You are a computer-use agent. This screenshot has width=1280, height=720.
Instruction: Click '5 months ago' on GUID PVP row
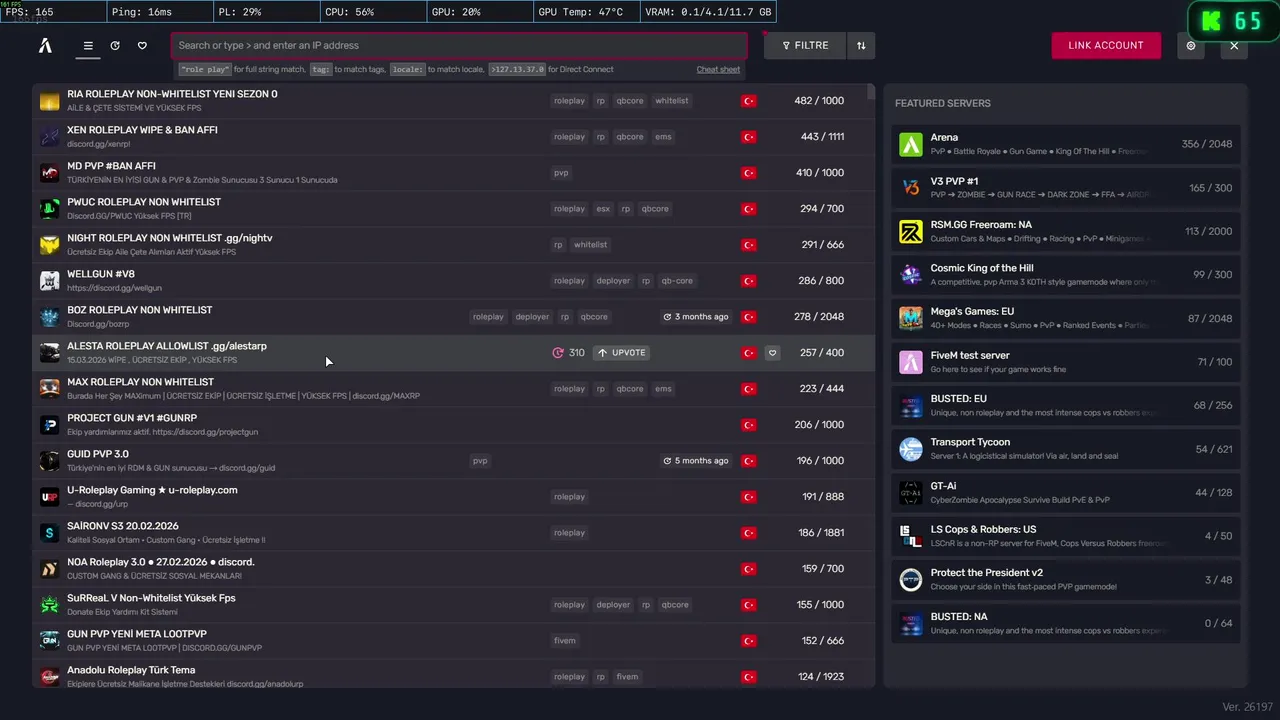(695, 461)
